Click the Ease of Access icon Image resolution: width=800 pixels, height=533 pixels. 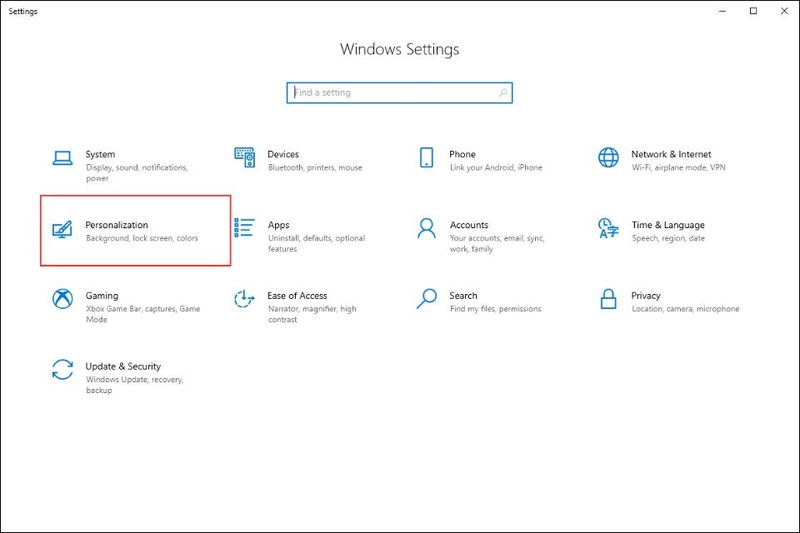coord(244,299)
